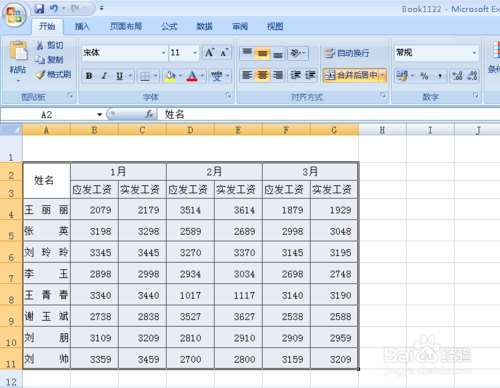Toggle underline formatting

119,76
